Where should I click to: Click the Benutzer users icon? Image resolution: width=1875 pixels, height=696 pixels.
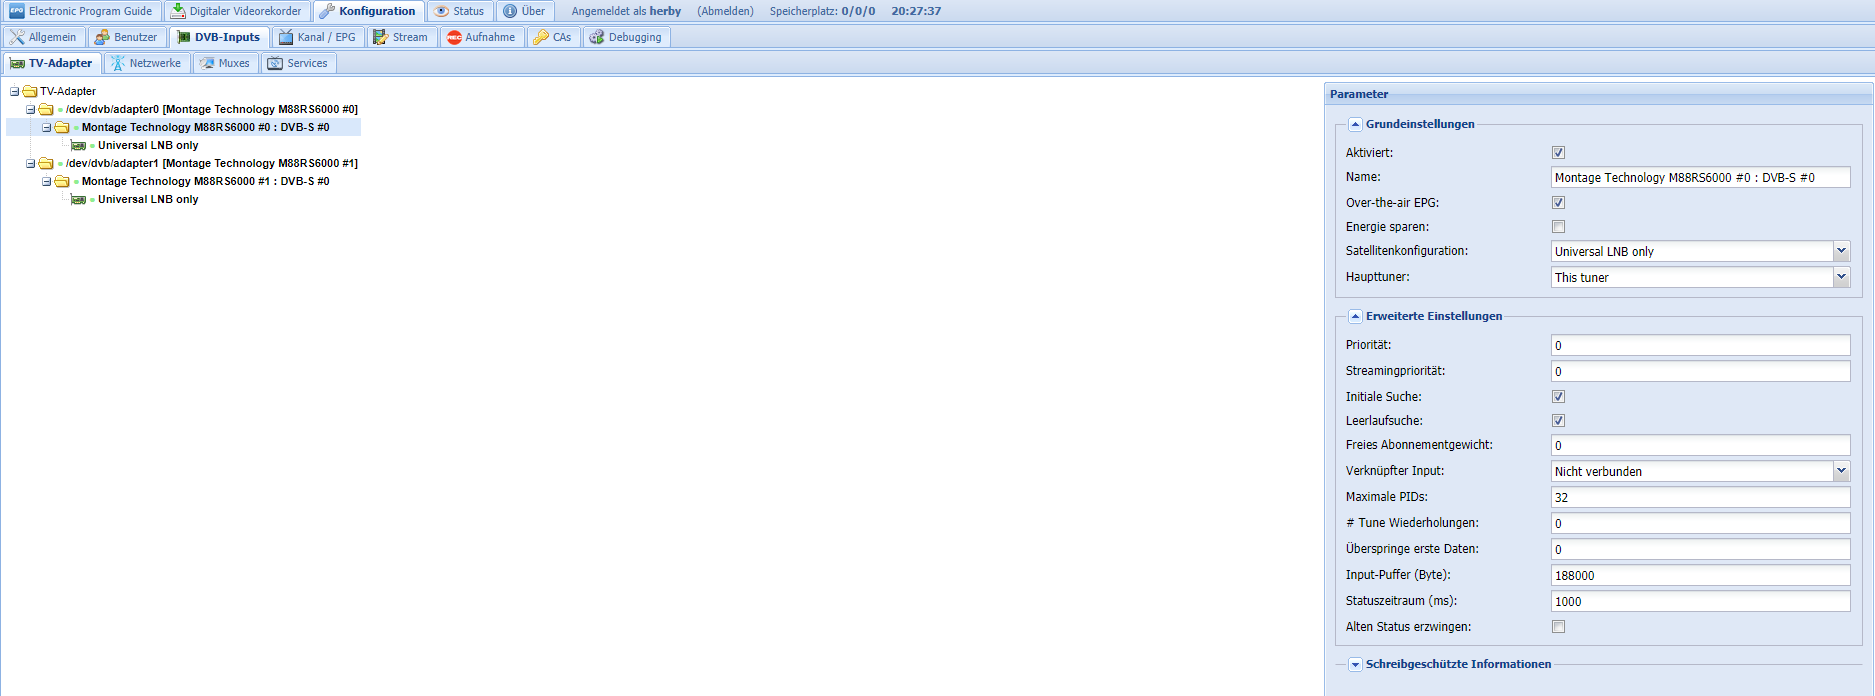[102, 37]
